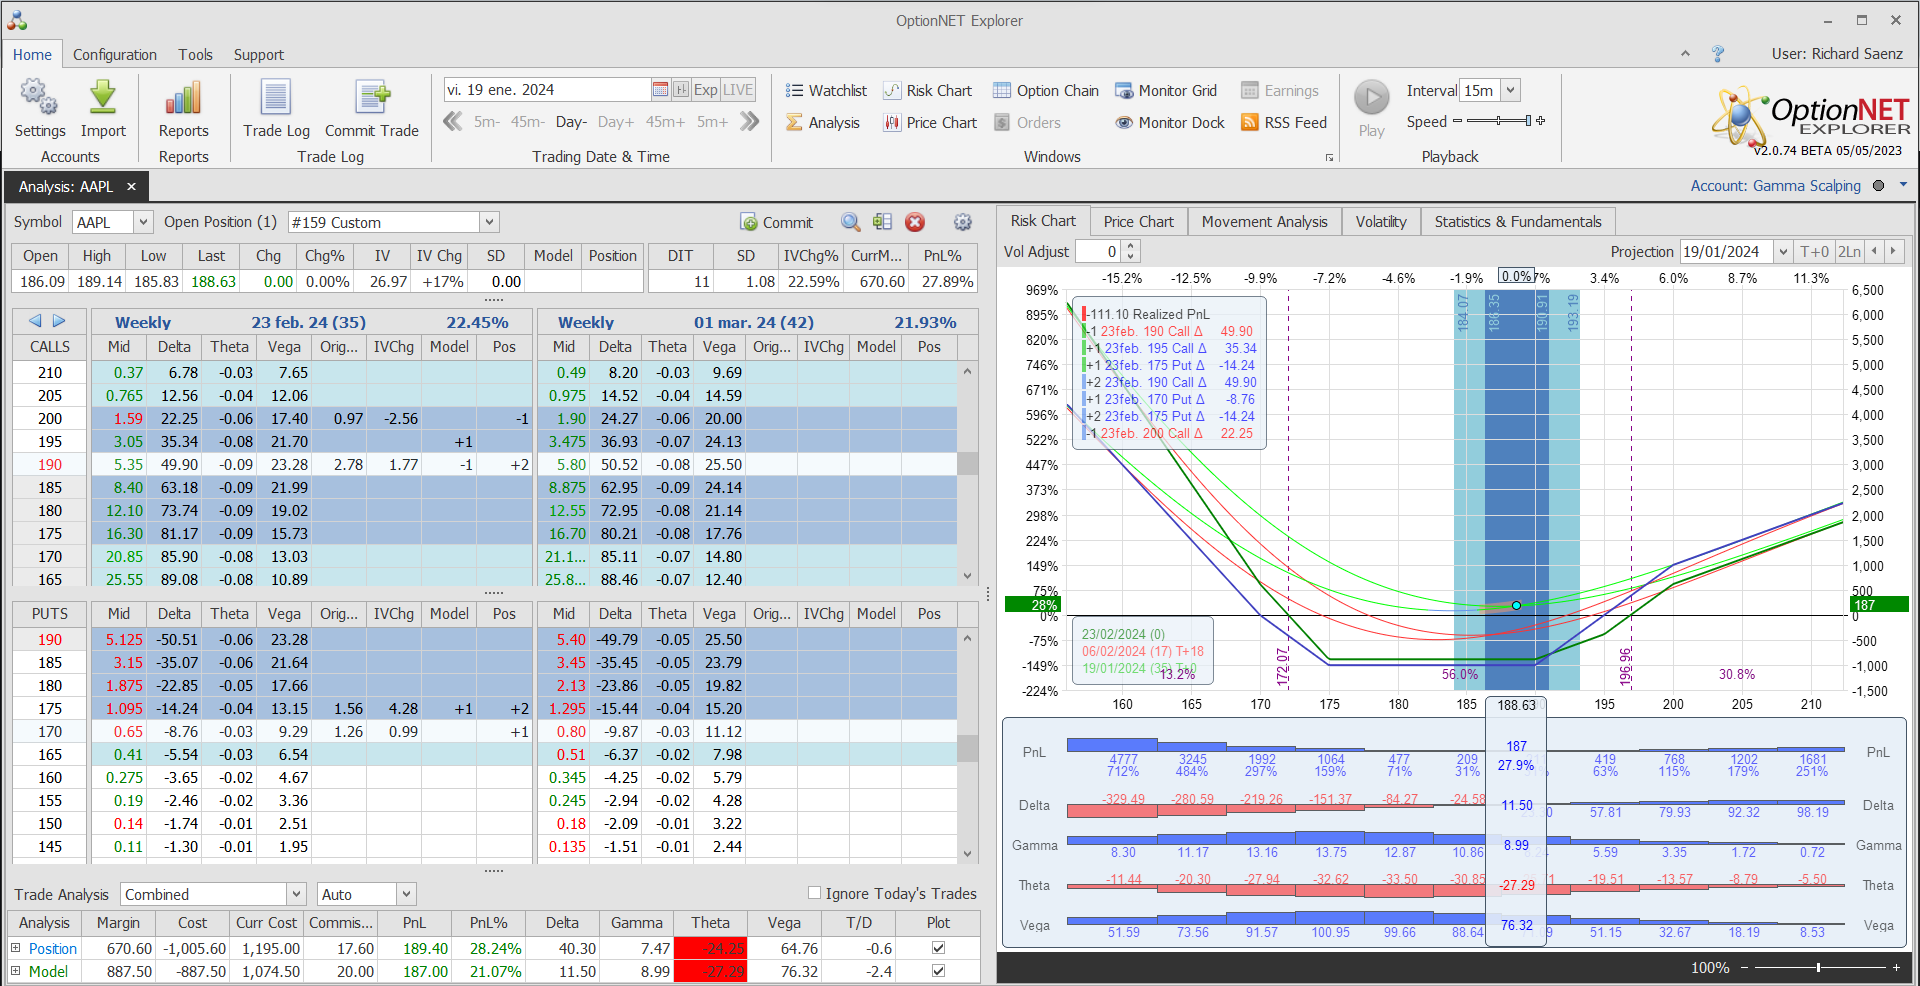The width and height of the screenshot is (1920, 986).
Task: Open the Auto dropdown
Action: point(406,894)
